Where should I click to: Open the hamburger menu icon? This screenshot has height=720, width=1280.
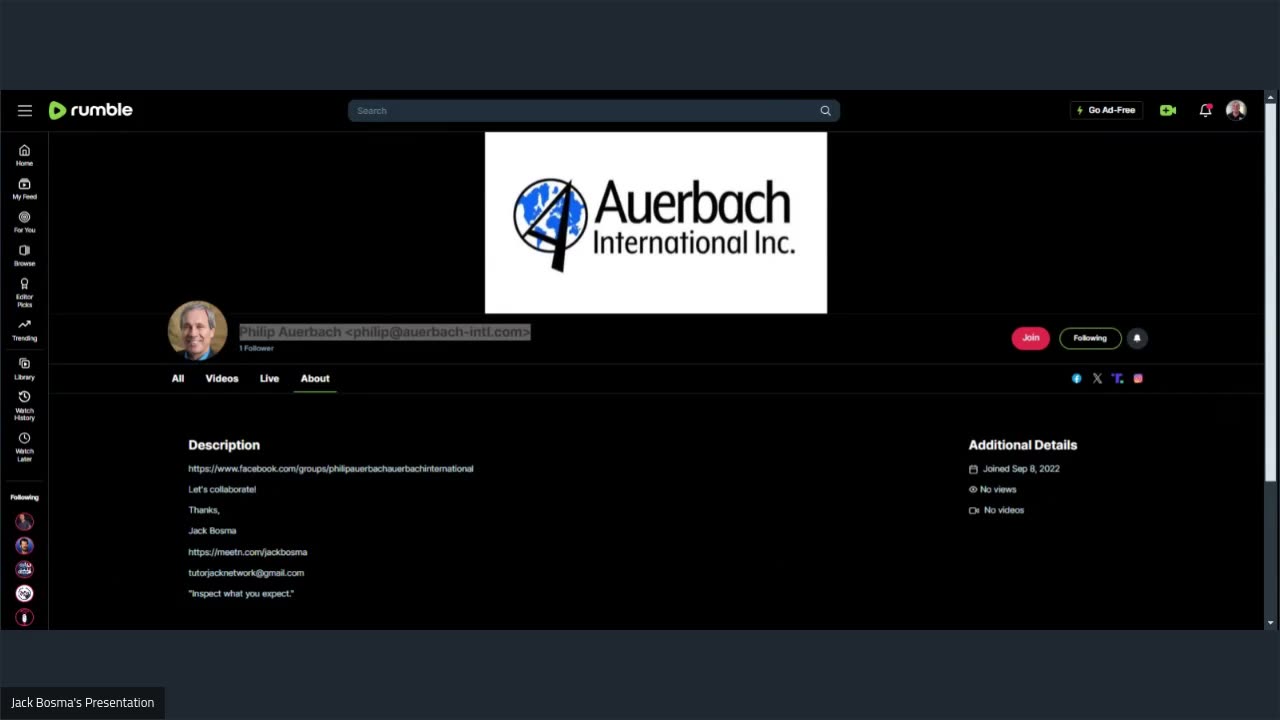25,111
